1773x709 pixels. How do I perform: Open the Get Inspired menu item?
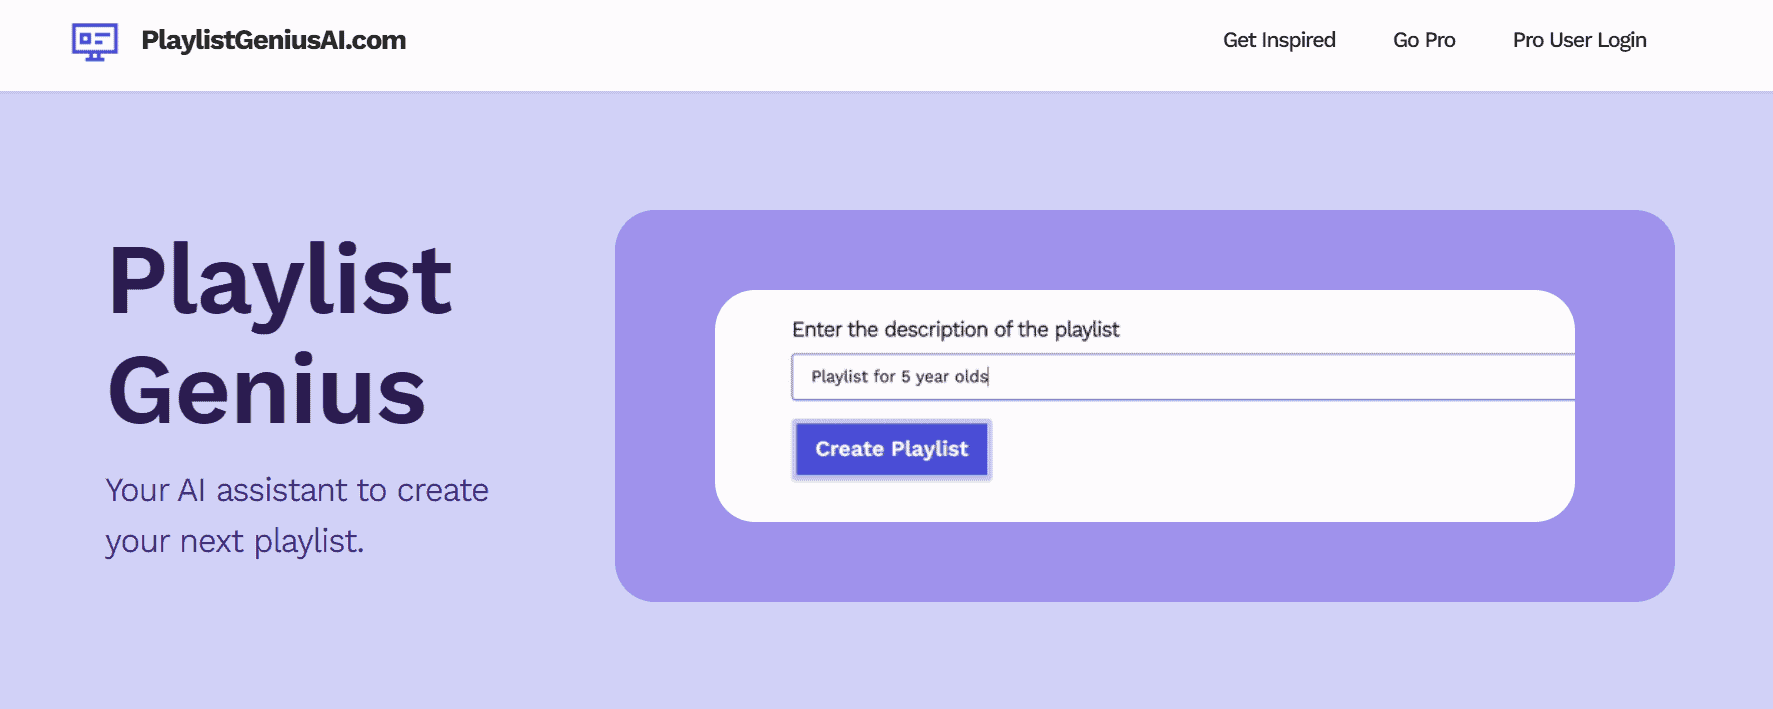(x=1279, y=40)
